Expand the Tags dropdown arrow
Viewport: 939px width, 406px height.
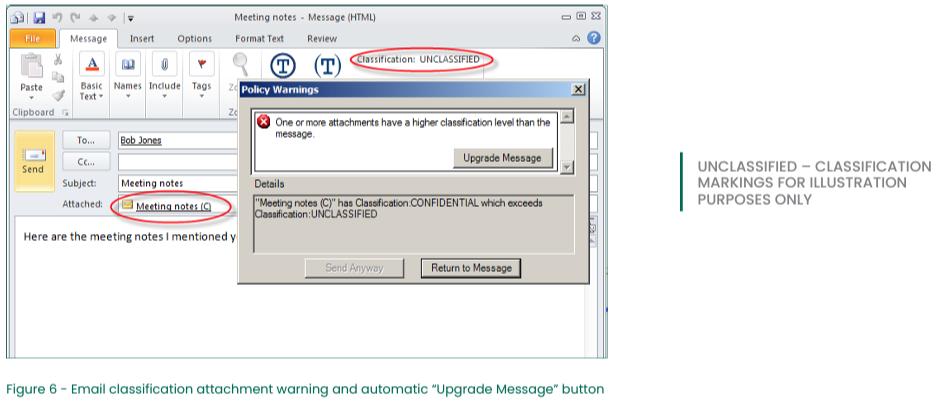pyautogui.click(x=201, y=96)
